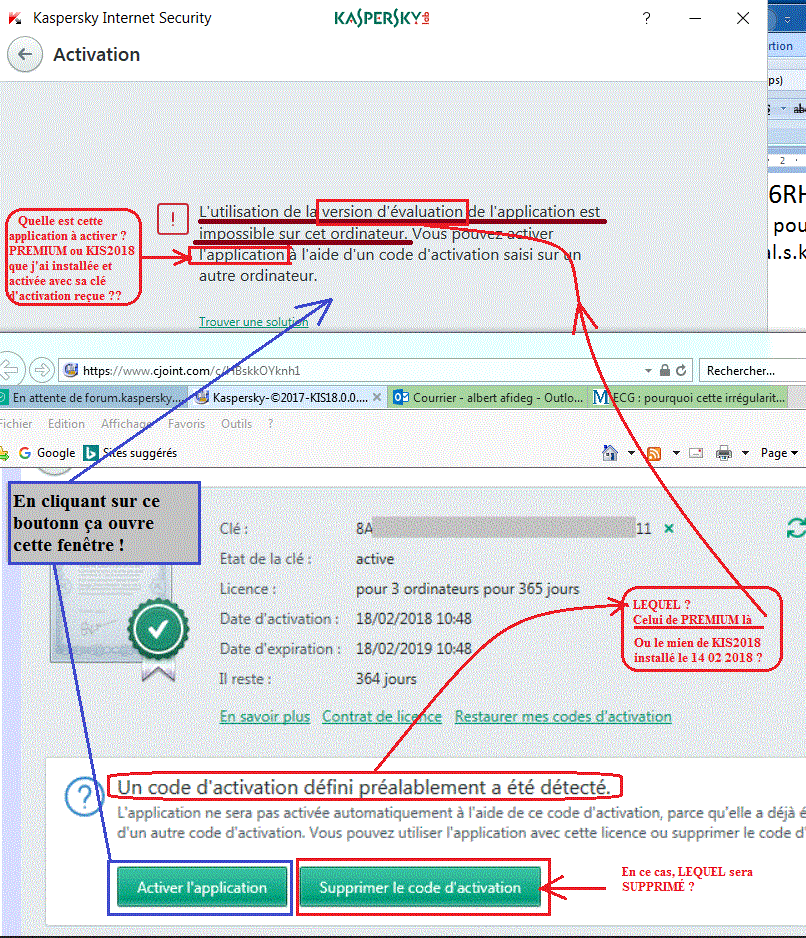Switch to the forum.kaspersky tab

(x=94, y=397)
